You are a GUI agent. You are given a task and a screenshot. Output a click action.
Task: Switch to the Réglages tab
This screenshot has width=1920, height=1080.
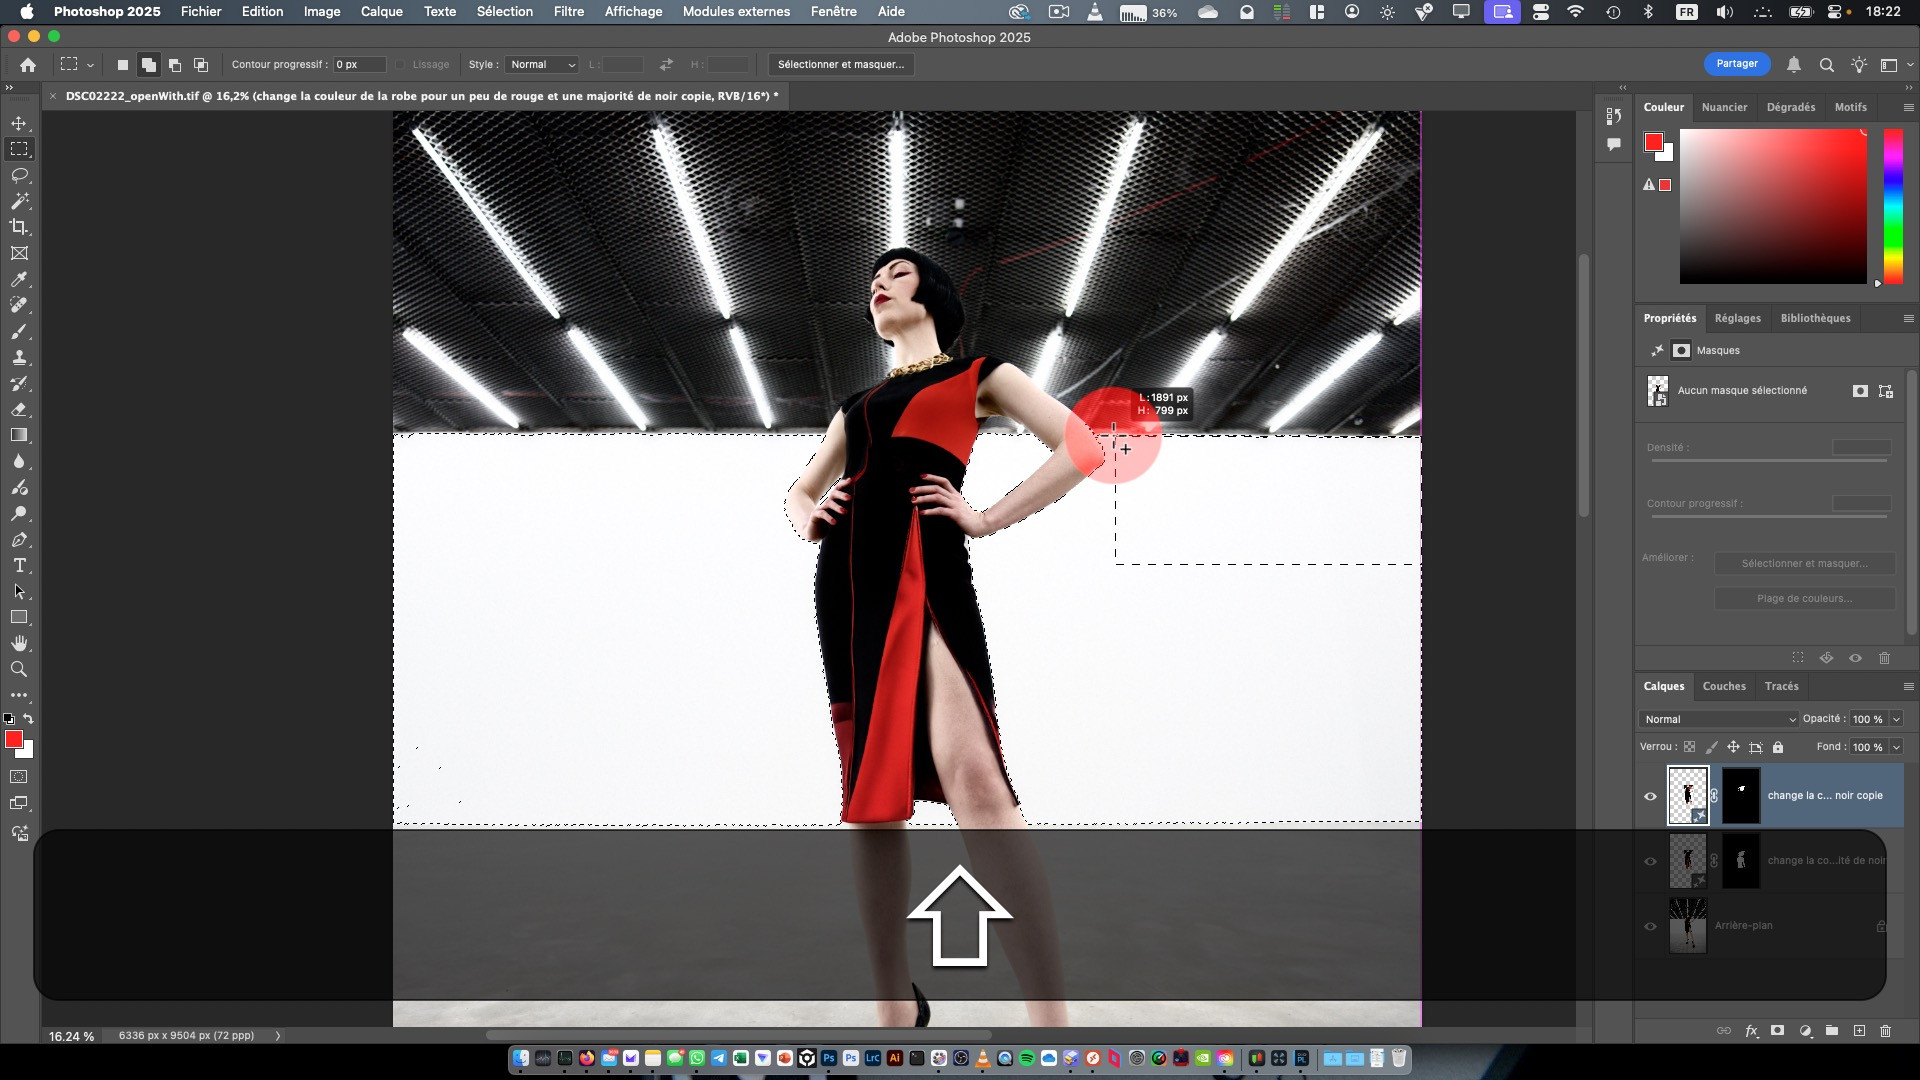(1737, 318)
